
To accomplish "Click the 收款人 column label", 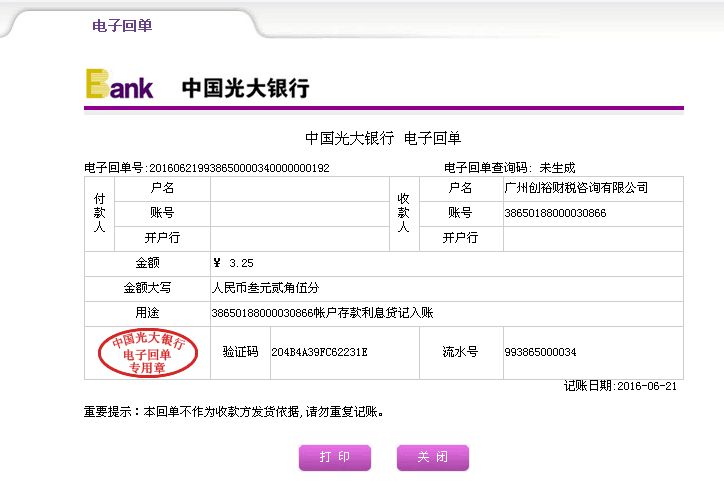I will [x=404, y=213].
